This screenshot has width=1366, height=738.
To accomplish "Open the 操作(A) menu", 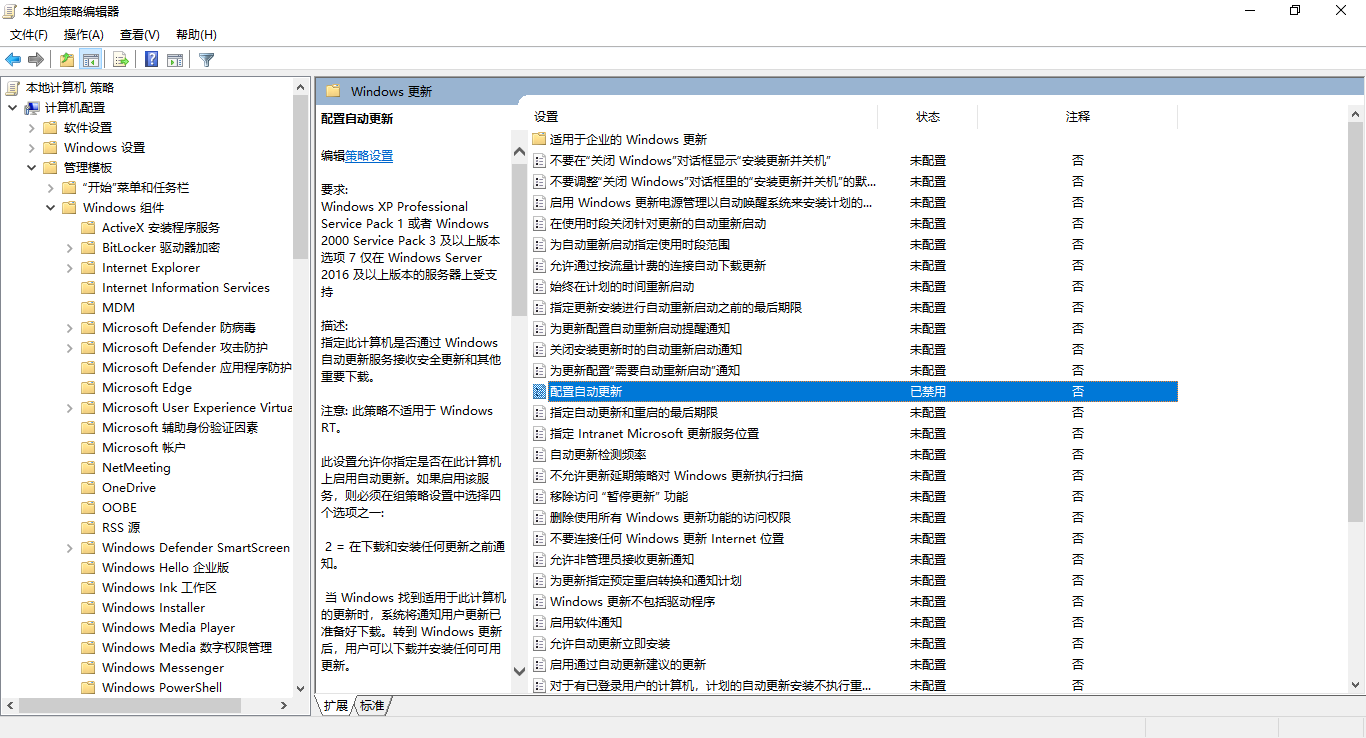I will tap(84, 35).
